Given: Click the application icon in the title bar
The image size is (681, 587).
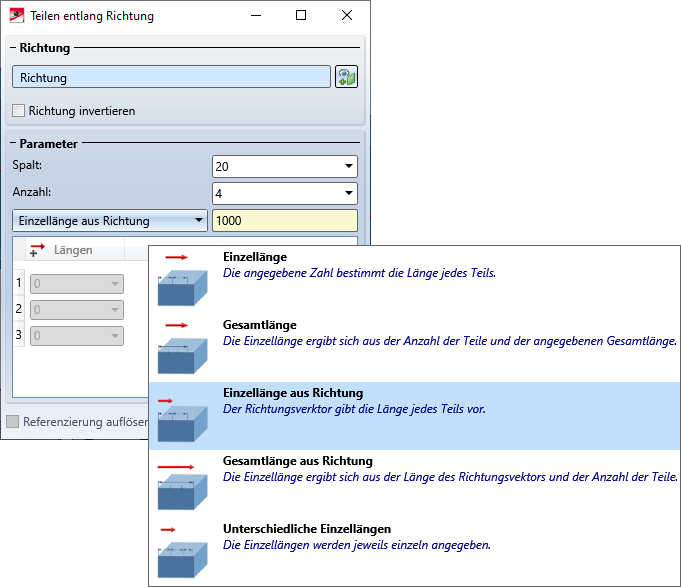Looking at the screenshot, I should click(x=17, y=16).
